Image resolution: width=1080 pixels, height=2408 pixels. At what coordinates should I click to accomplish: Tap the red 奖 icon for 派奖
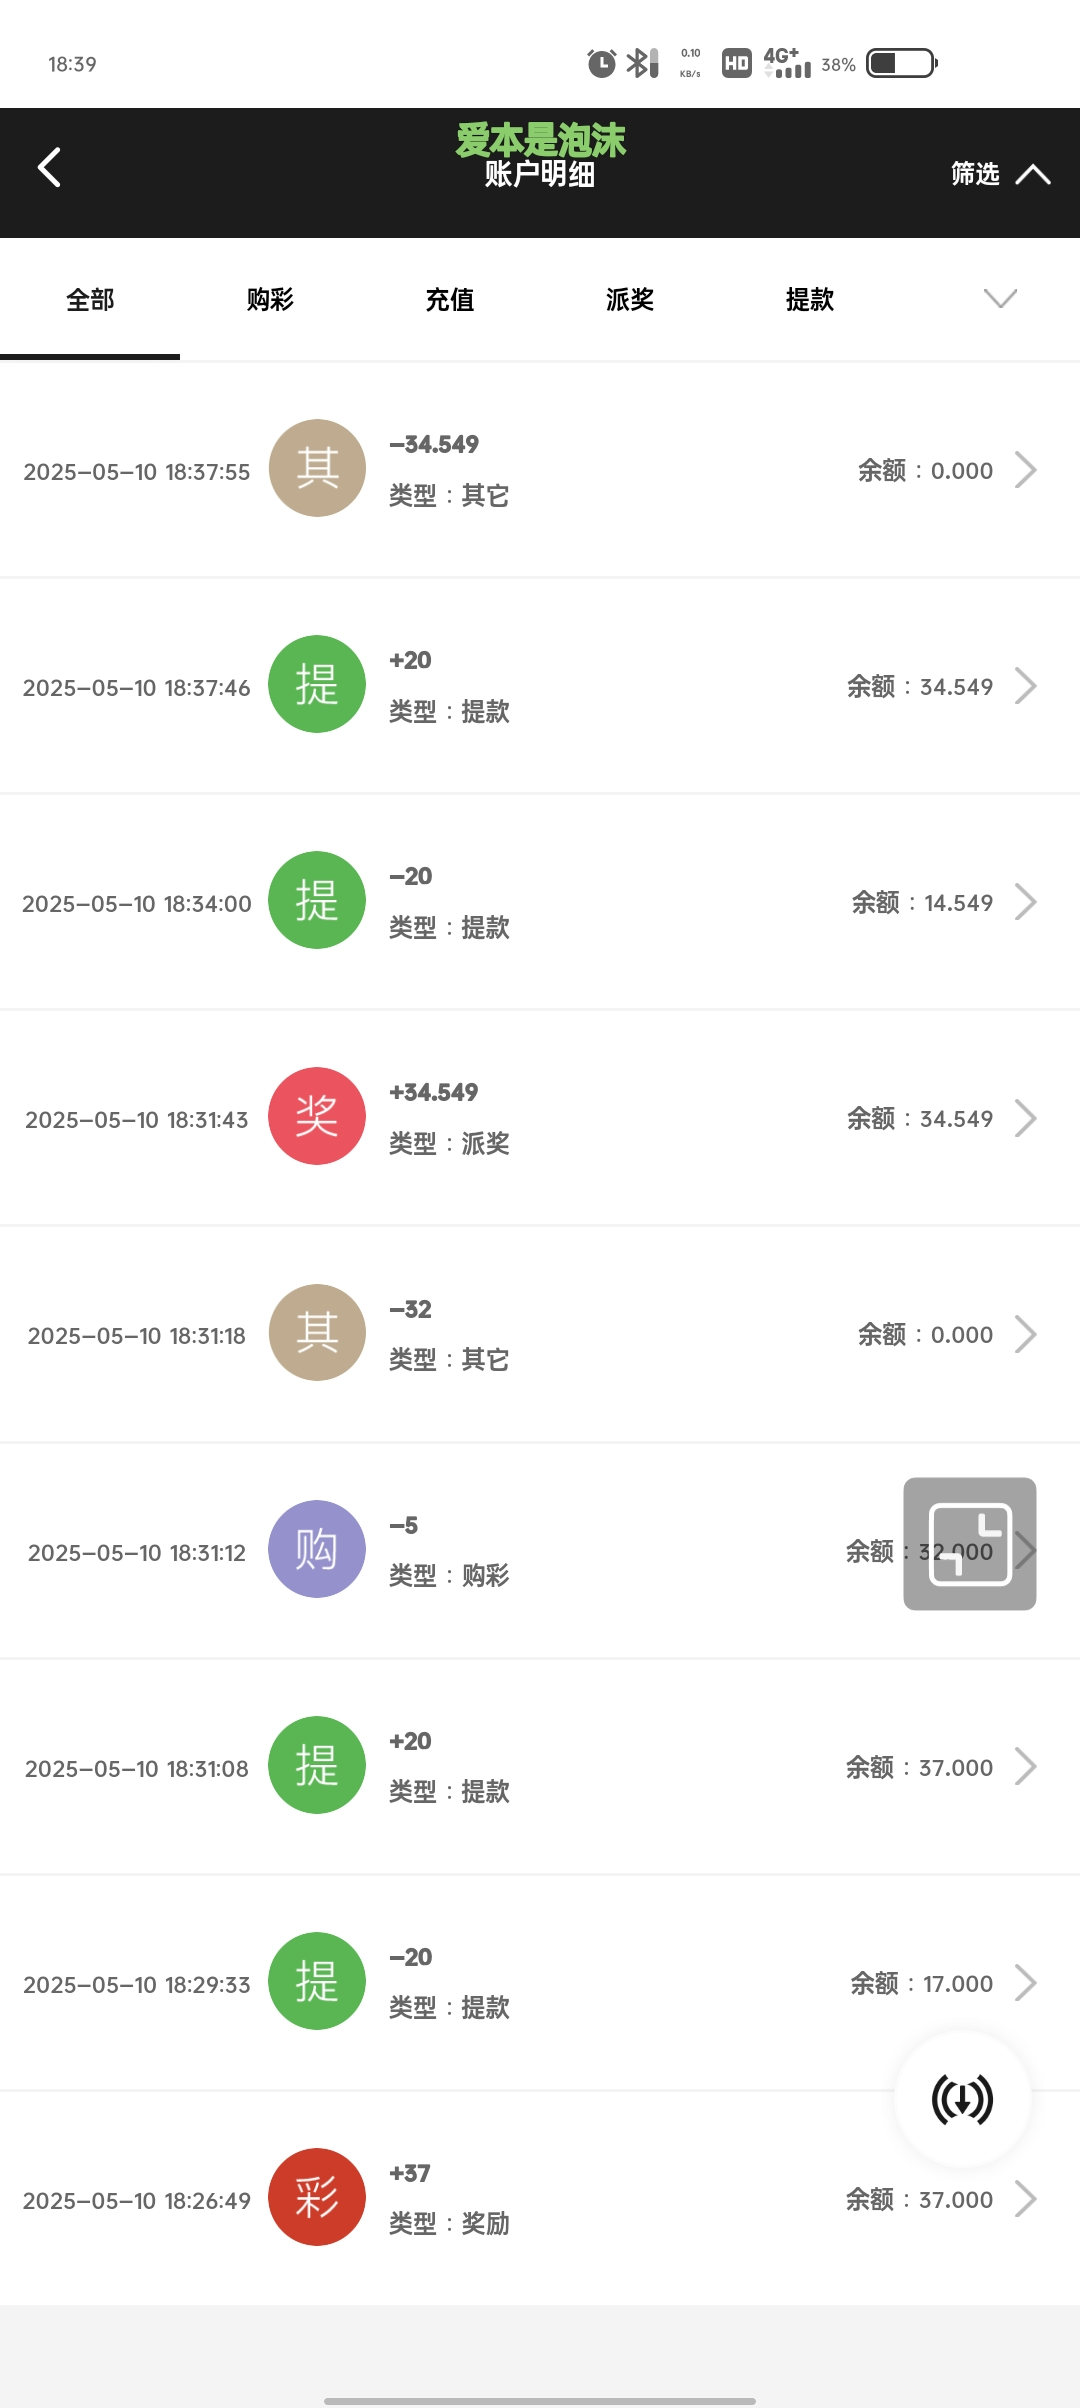pyautogui.click(x=317, y=1116)
